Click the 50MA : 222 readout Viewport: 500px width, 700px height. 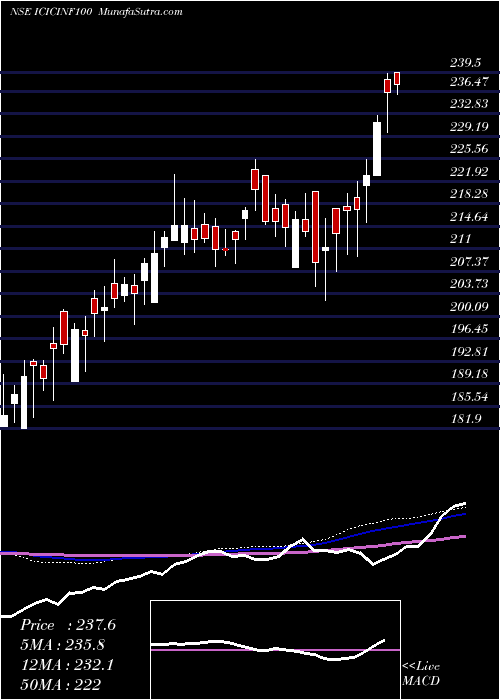[60, 685]
